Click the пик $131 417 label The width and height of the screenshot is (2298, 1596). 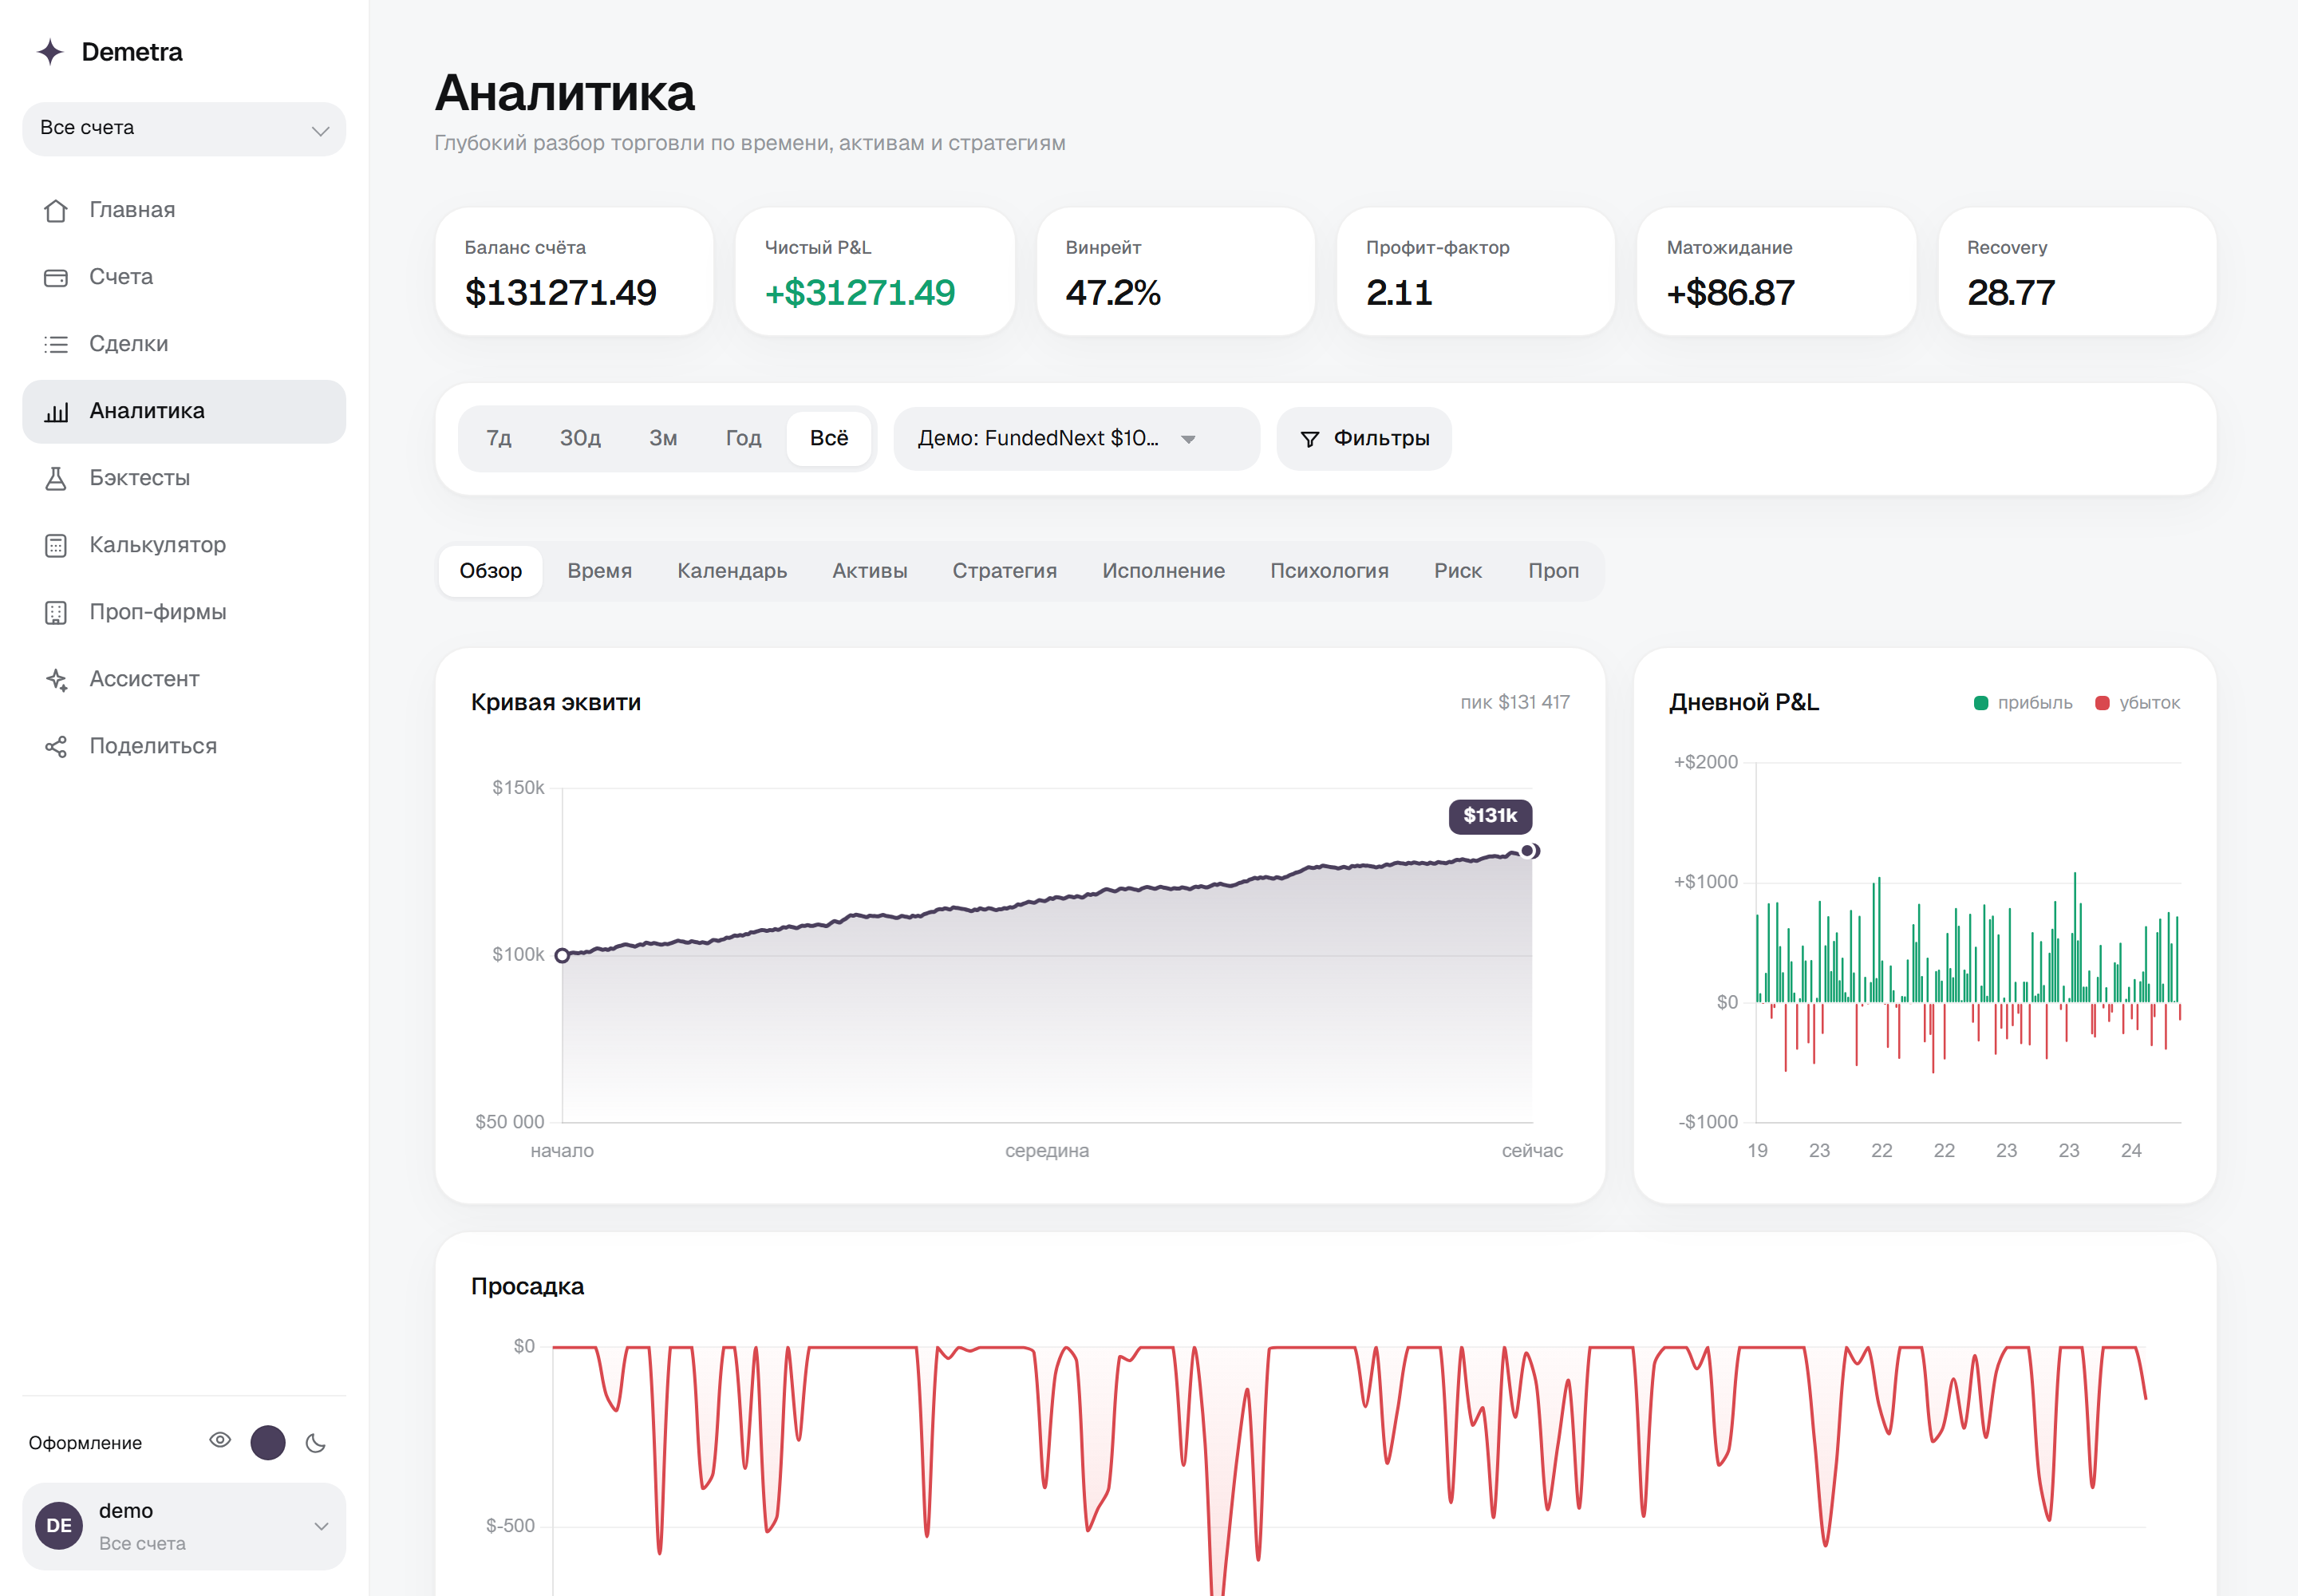(1515, 703)
